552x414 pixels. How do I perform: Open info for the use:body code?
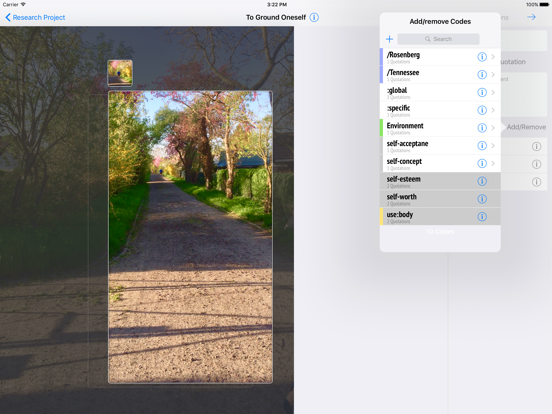[482, 217]
